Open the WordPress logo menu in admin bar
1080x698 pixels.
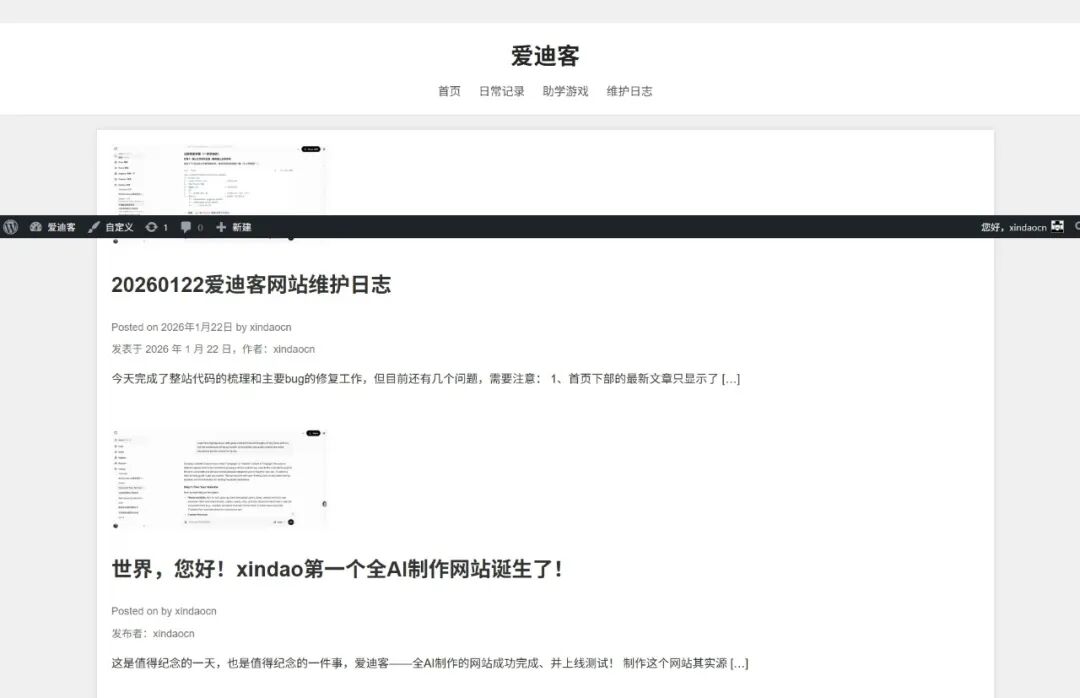click(11, 227)
